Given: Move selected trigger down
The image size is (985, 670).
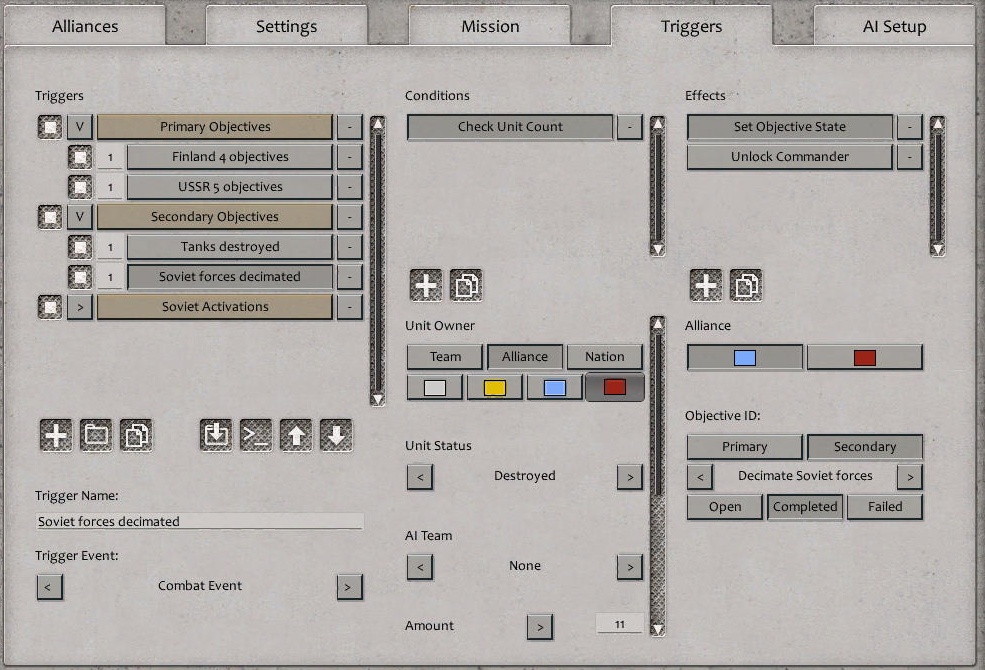Looking at the screenshot, I should 336,435.
